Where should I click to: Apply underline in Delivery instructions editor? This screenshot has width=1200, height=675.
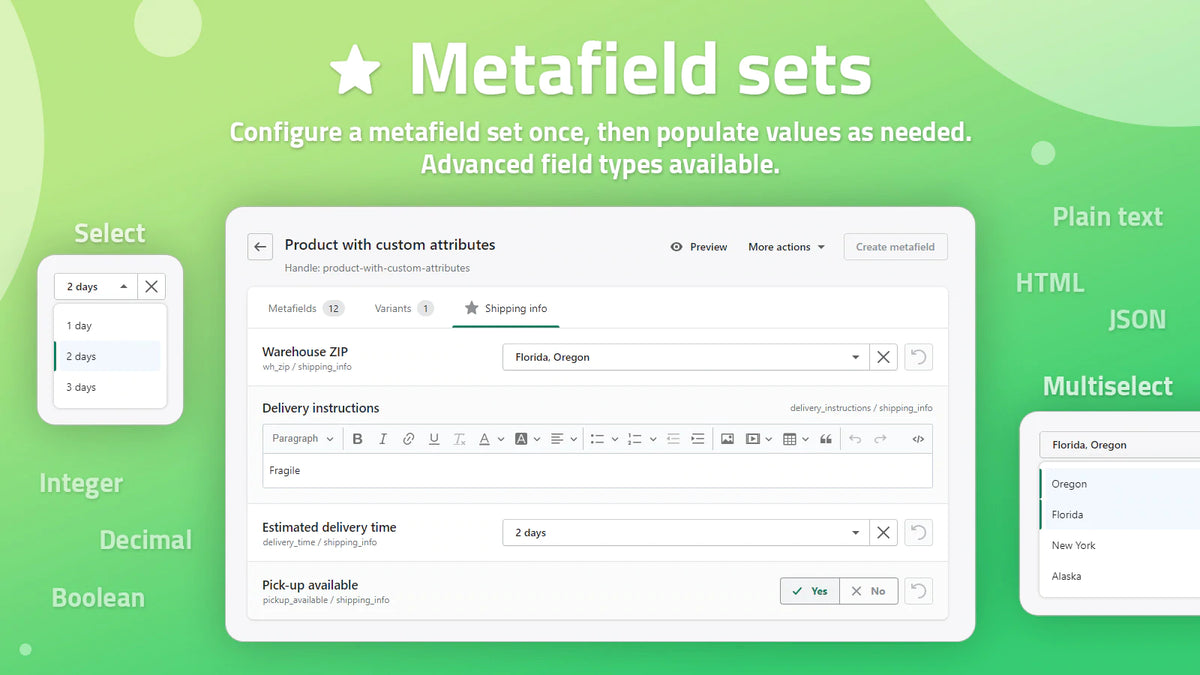433,439
